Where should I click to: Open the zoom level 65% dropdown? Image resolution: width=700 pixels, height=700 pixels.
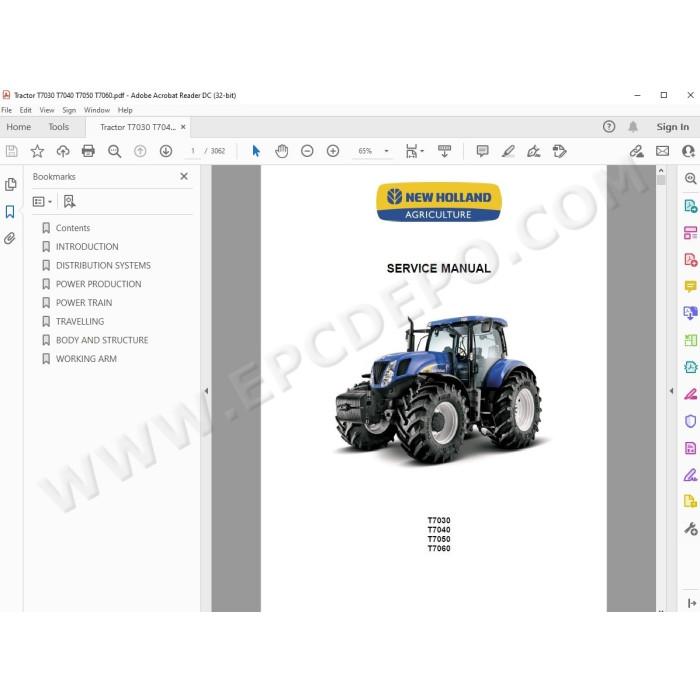[387, 151]
